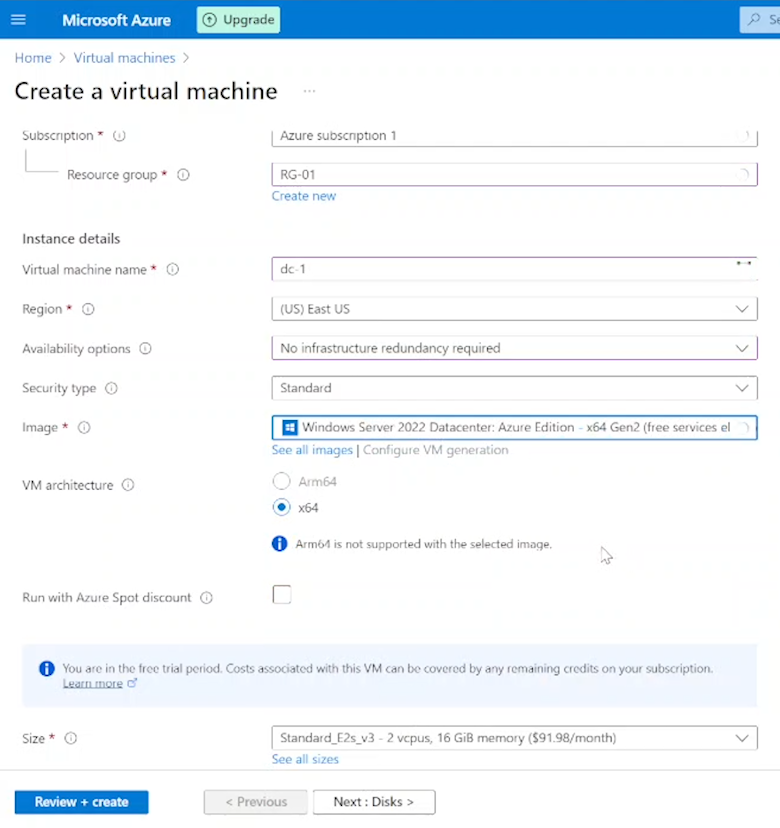Show info tooltip for Virtual machine name

click(173, 270)
